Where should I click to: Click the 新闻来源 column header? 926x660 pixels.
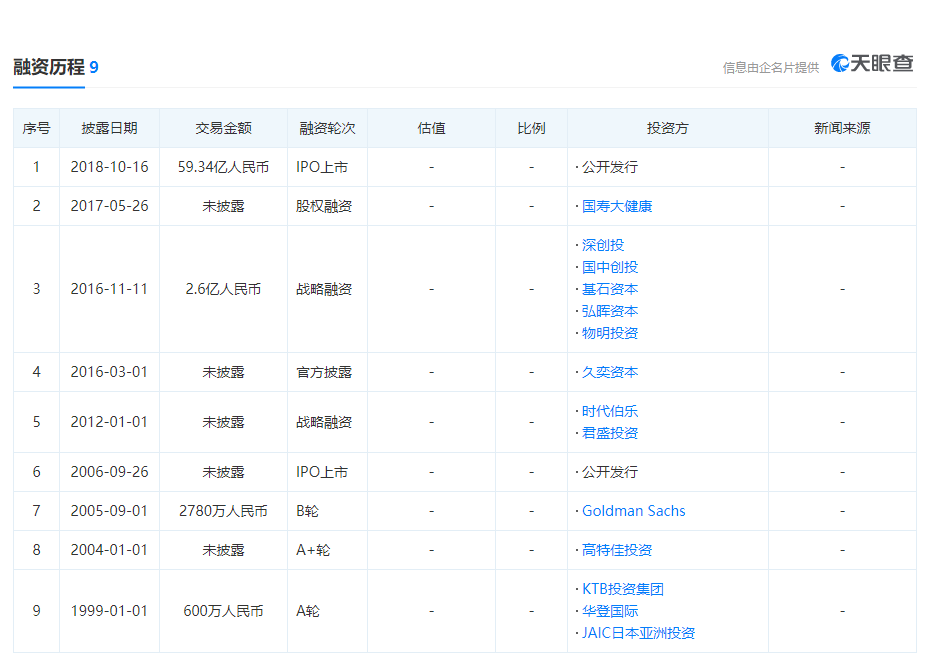click(x=842, y=128)
